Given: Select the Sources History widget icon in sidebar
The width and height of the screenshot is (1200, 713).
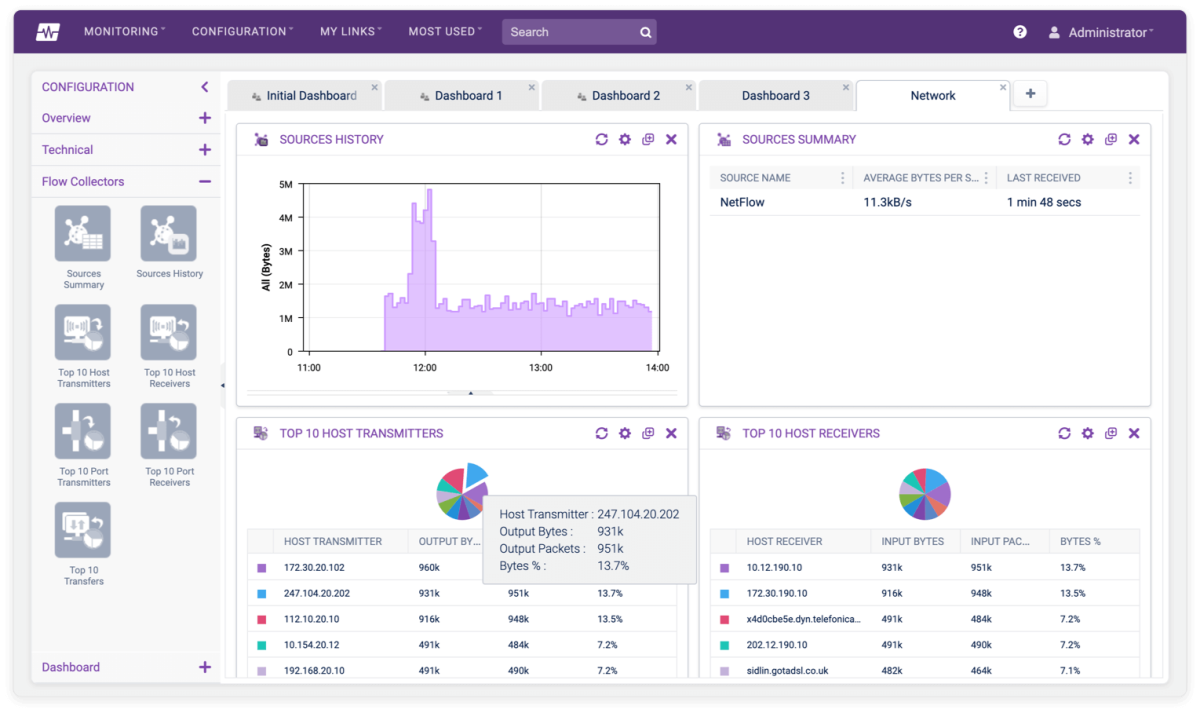Looking at the screenshot, I should point(168,232).
